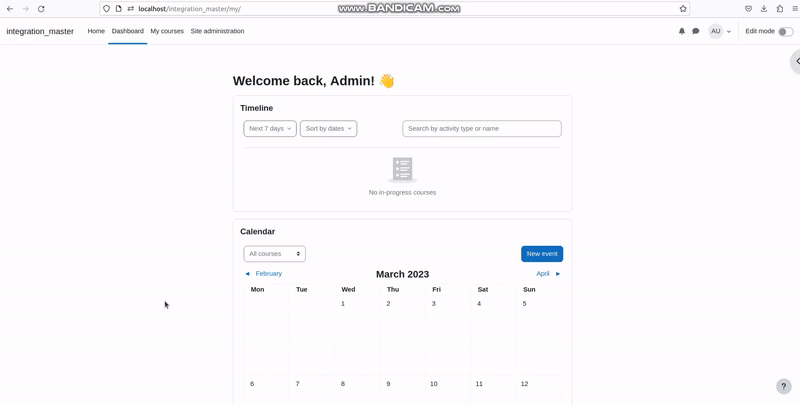800x405 pixels.
Task: Click the shield tracking protection icon
Action: coord(107,9)
